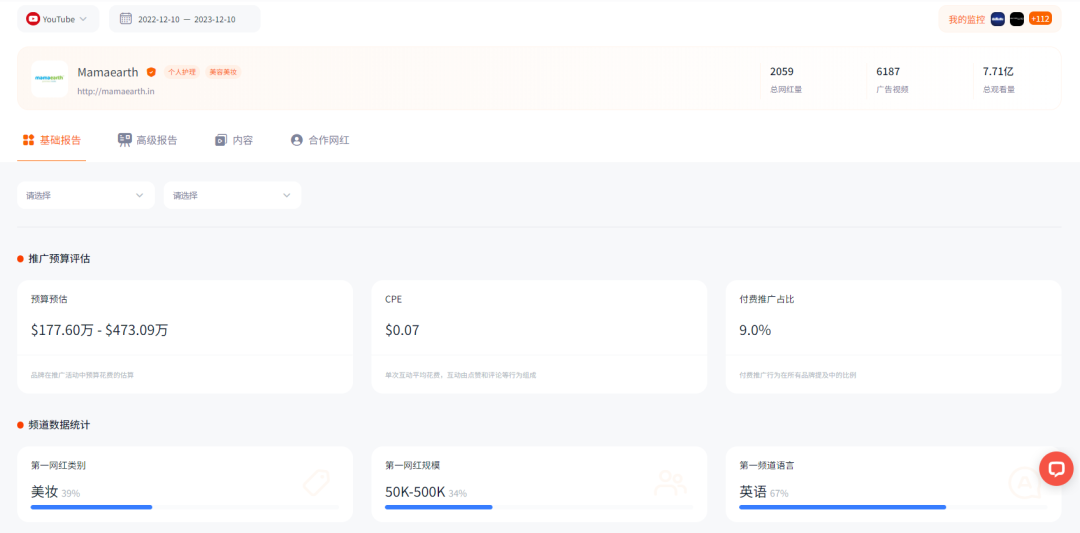Image resolution: width=1080 pixels, height=533 pixels.
Task: Click the 个人护理 category tag
Action: [182, 72]
